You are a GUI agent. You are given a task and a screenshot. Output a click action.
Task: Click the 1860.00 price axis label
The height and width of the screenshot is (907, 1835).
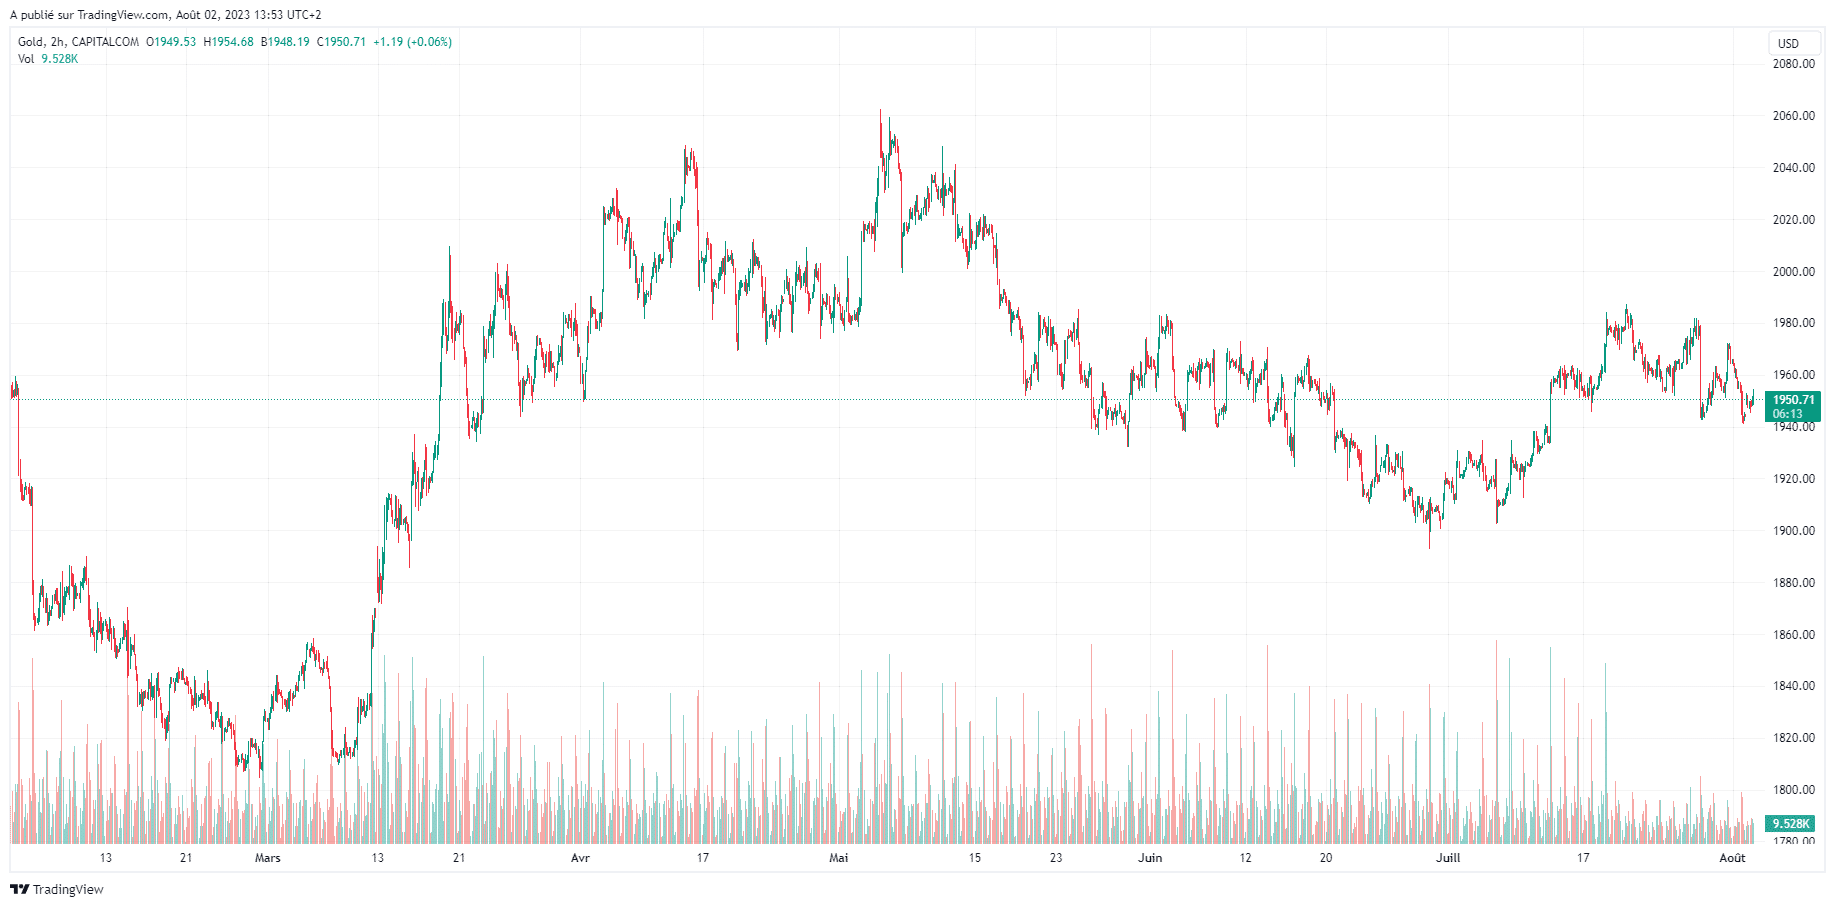tap(1794, 635)
